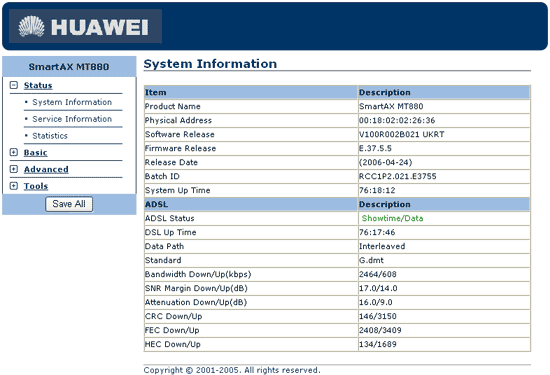This screenshot has height=375, width=550.
Task: Open the Statistics page
Action: click(50, 136)
